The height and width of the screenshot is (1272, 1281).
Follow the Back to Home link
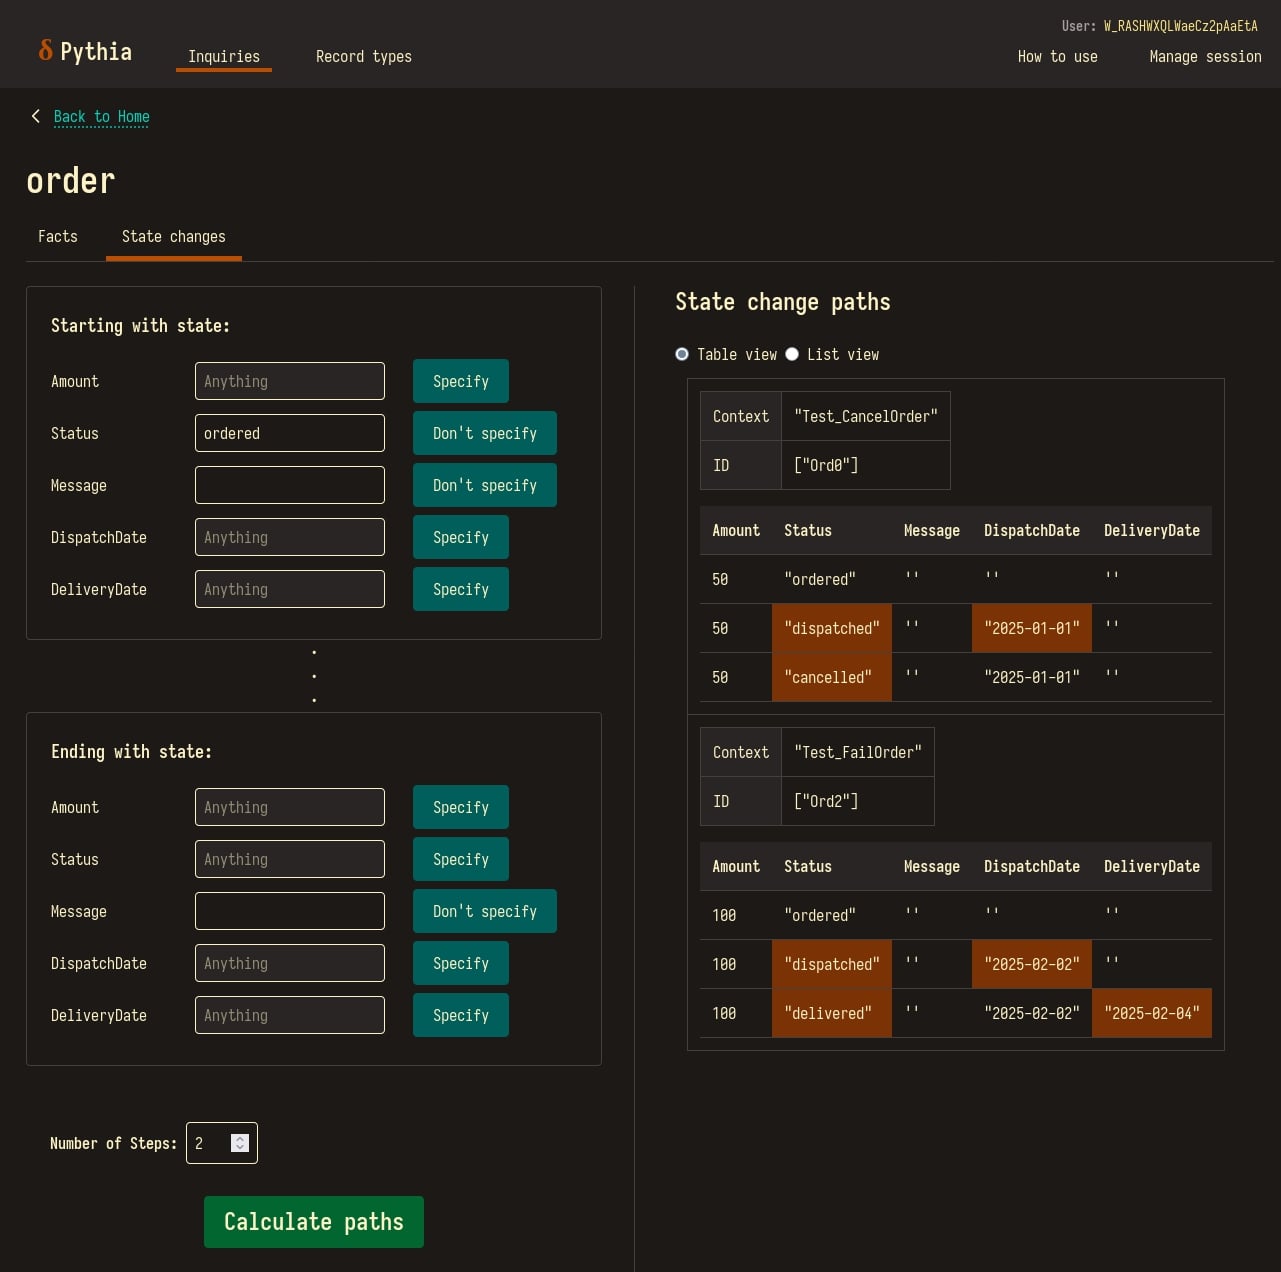102,117
